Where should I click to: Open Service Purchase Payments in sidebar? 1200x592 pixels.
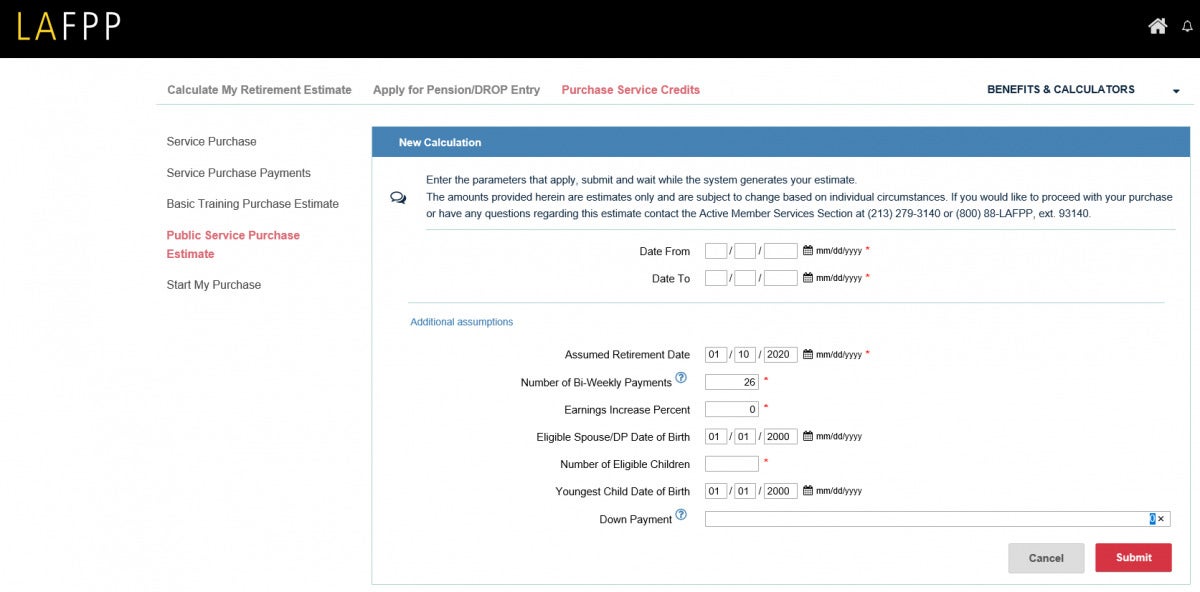click(238, 173)
